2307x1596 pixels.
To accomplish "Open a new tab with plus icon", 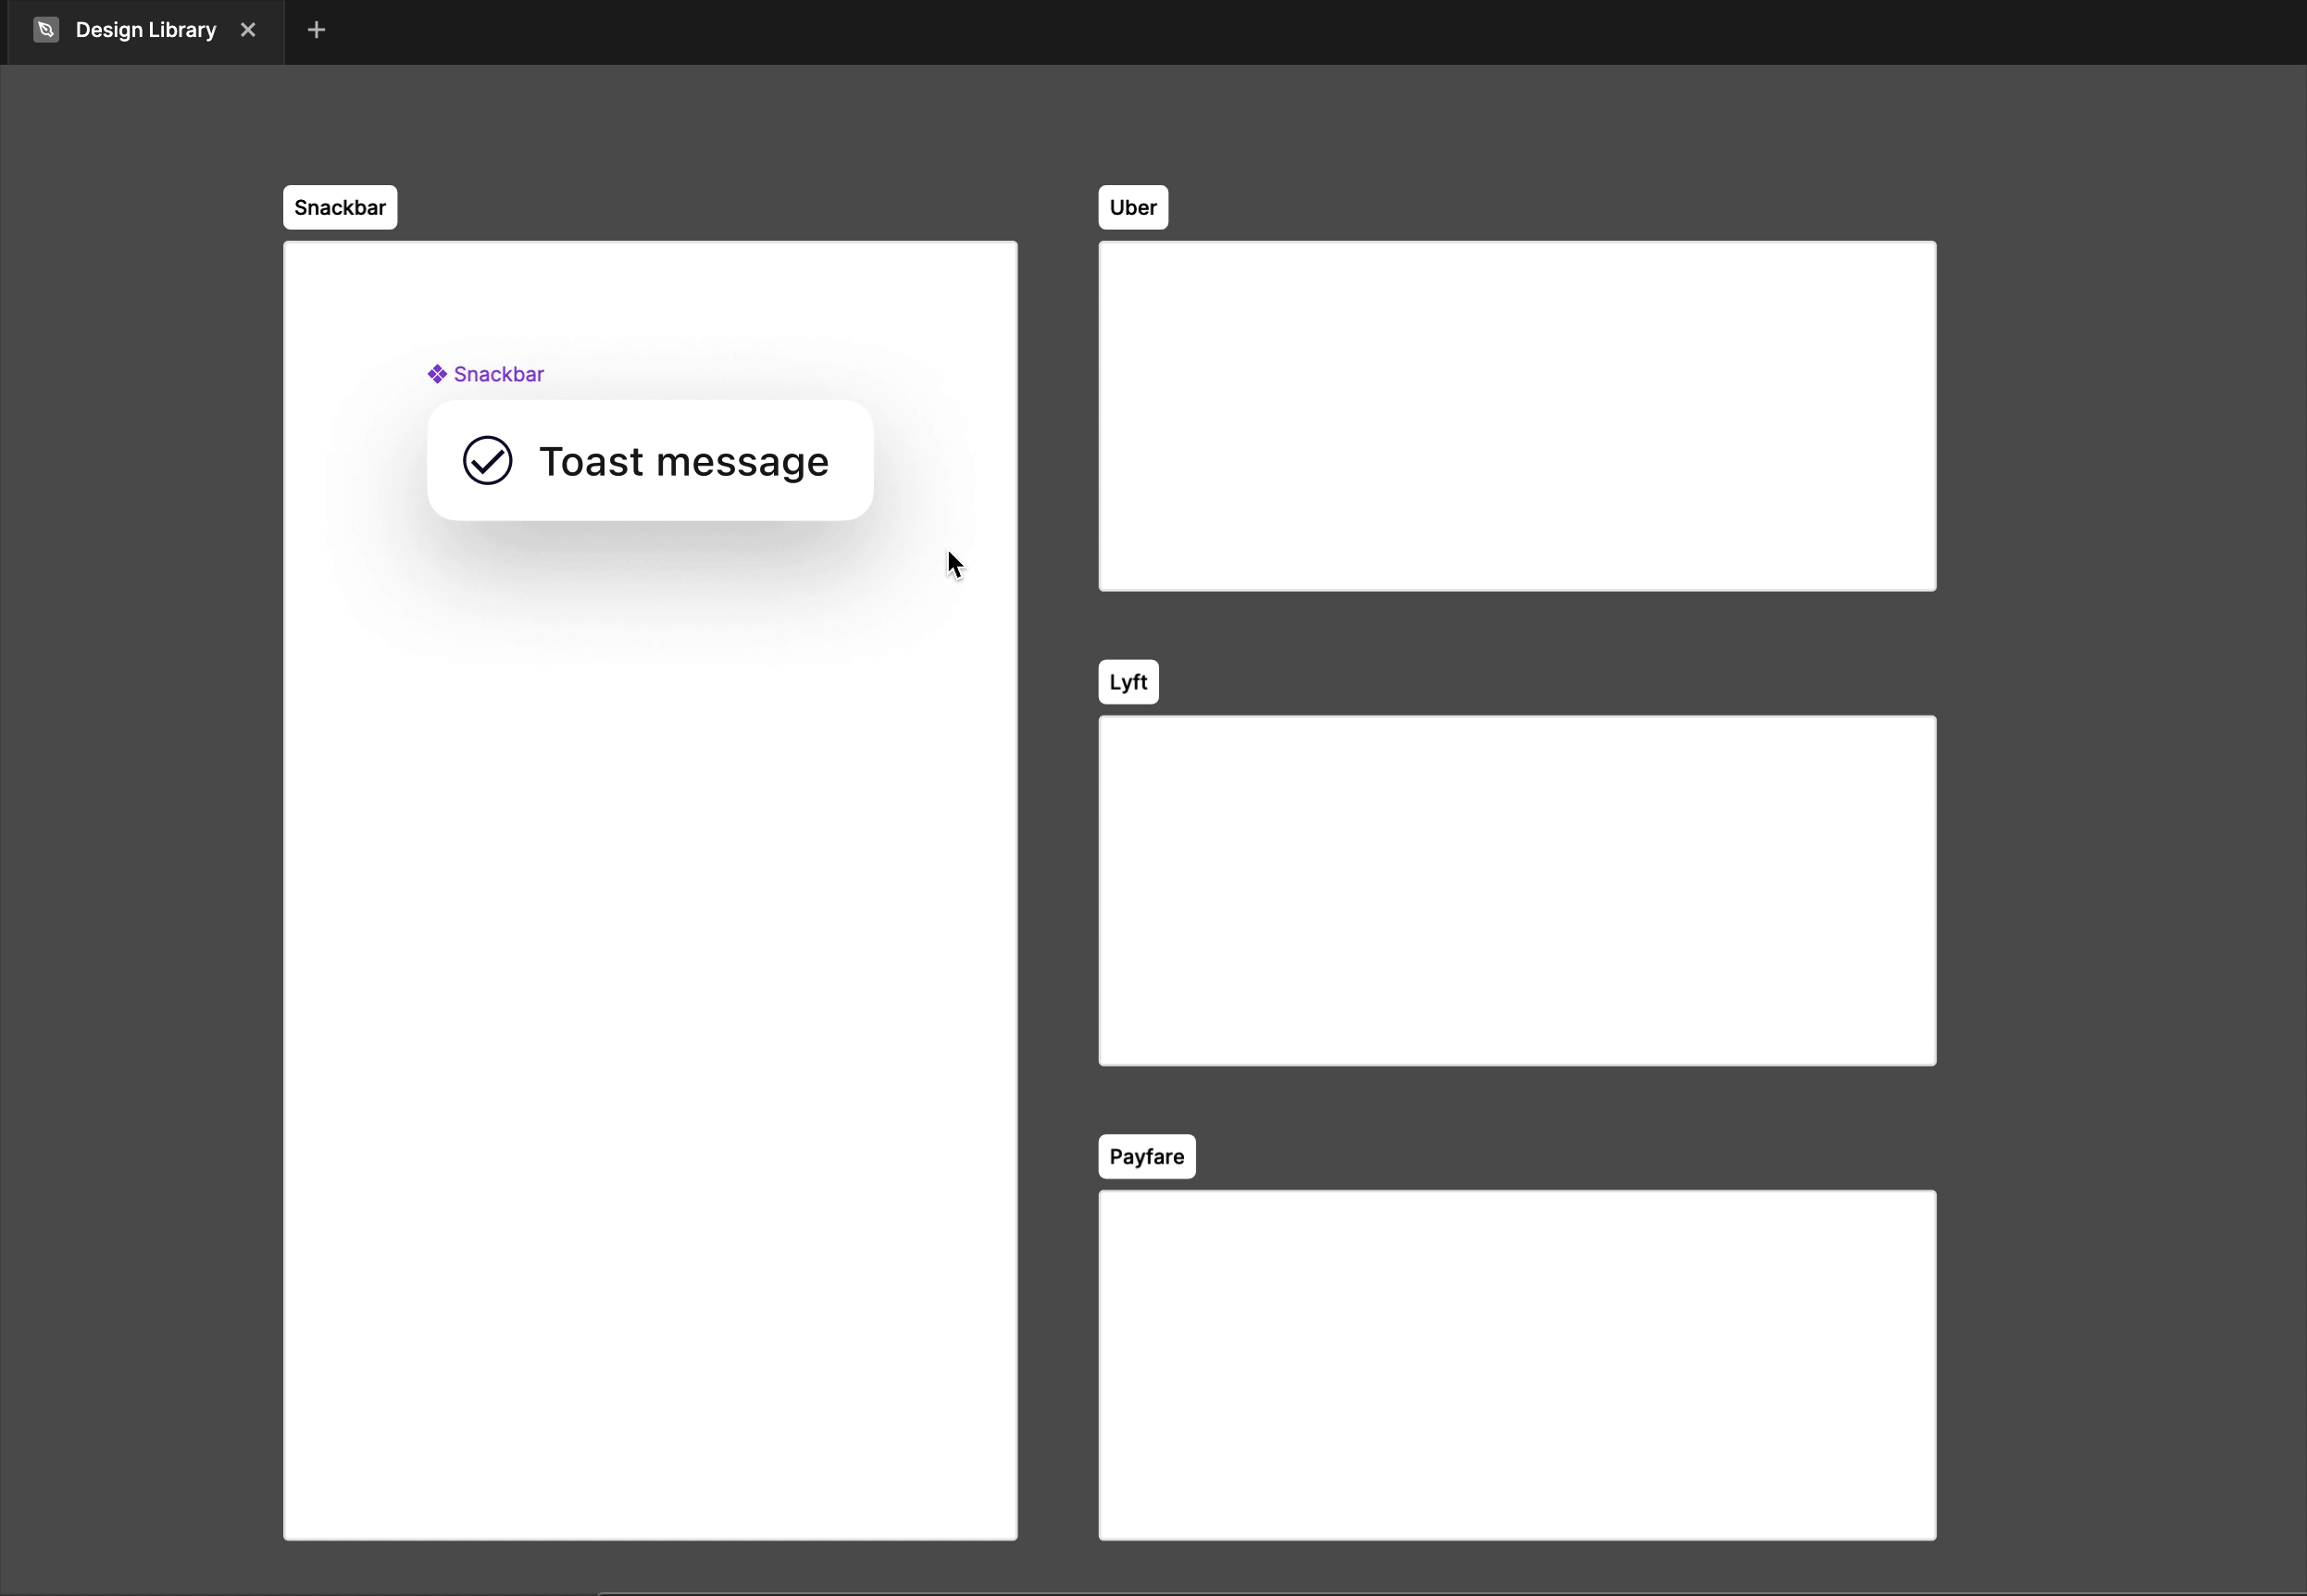I will tap(316, 30).
